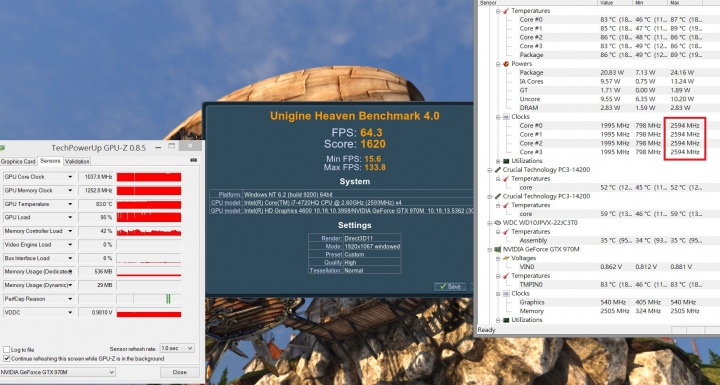Open the Sensors tab in GPU-Z
Screen dimensions: 720x385
click(x=50, y=161)
